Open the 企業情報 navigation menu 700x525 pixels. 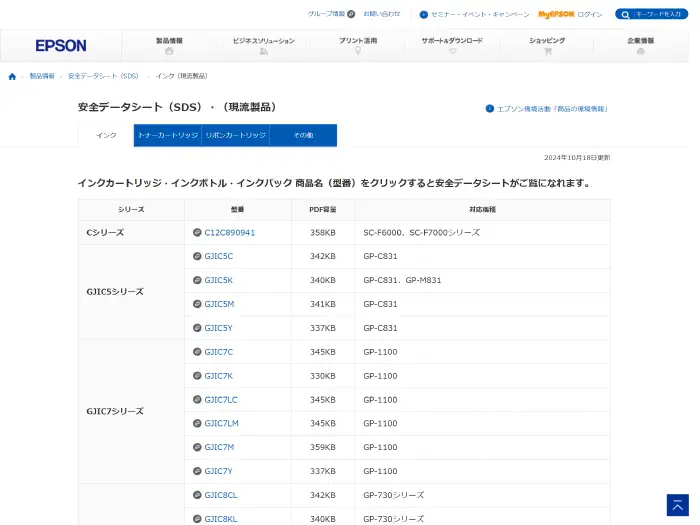pyautogui.click(x=641, y=46)
